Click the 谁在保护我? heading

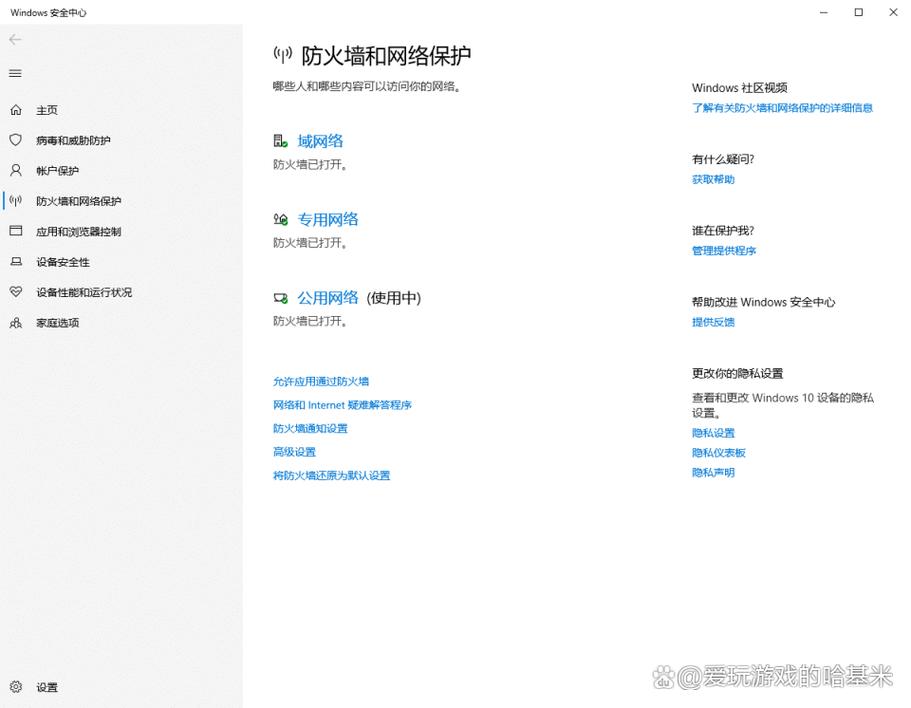point(723,231)
